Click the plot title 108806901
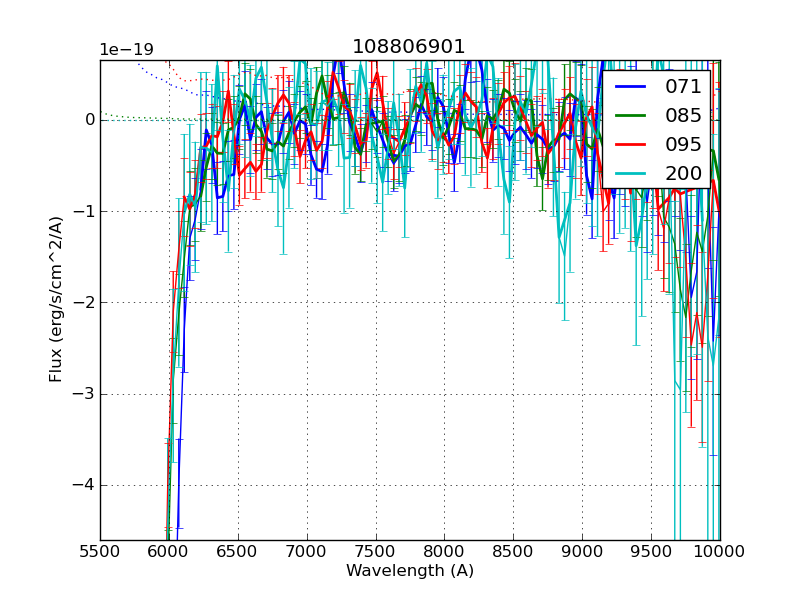Screen dimensions: 800x600 click(409, 47)
